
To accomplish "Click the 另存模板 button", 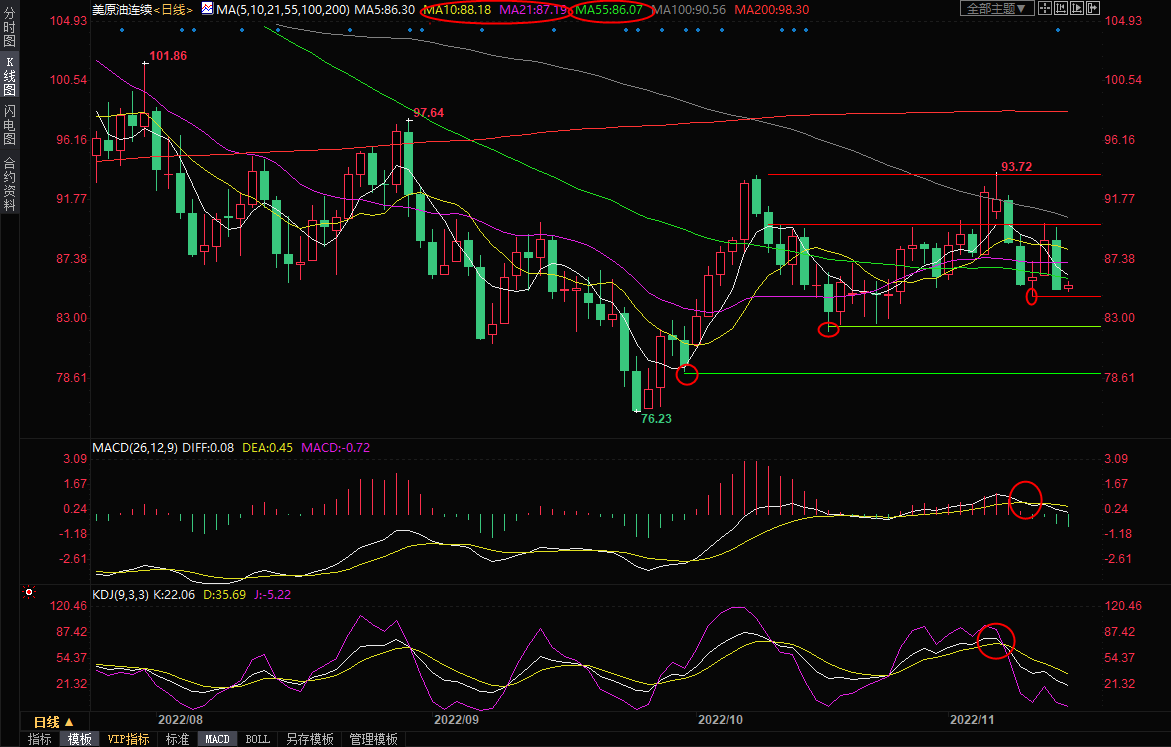I will [x=309, y=739].
